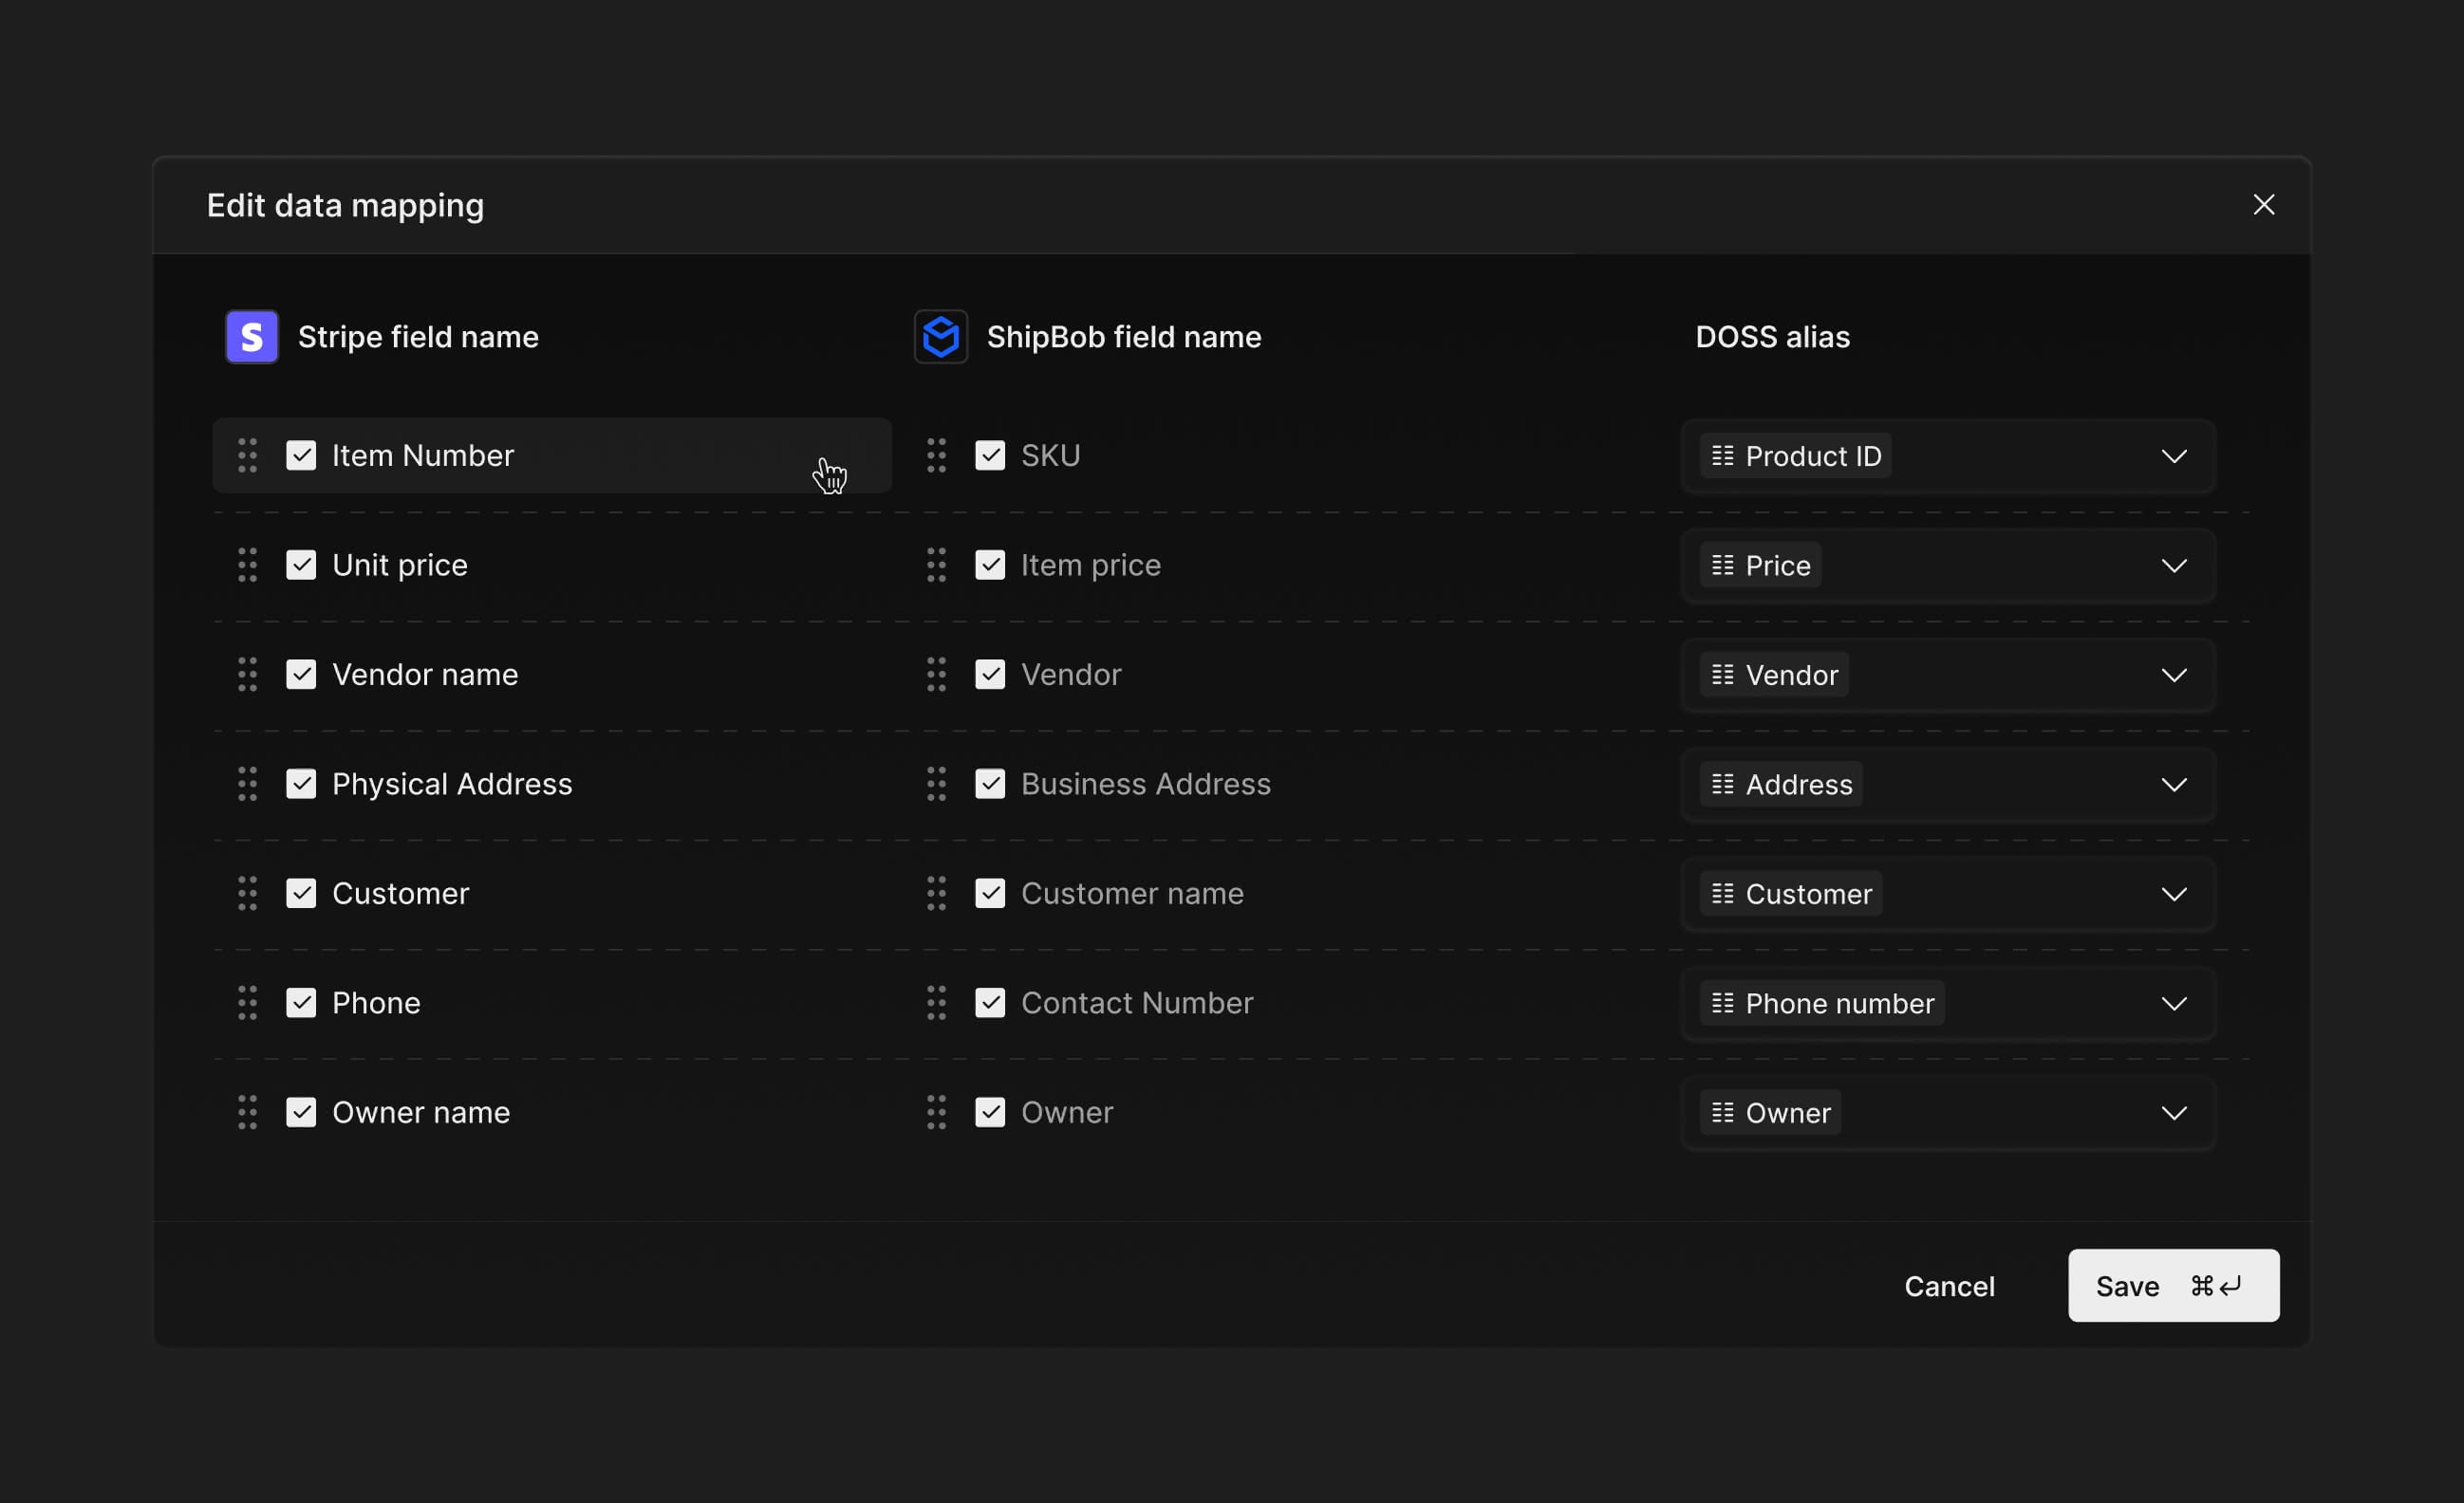Click the list icon inside Product ID alias

[1720, 456]
